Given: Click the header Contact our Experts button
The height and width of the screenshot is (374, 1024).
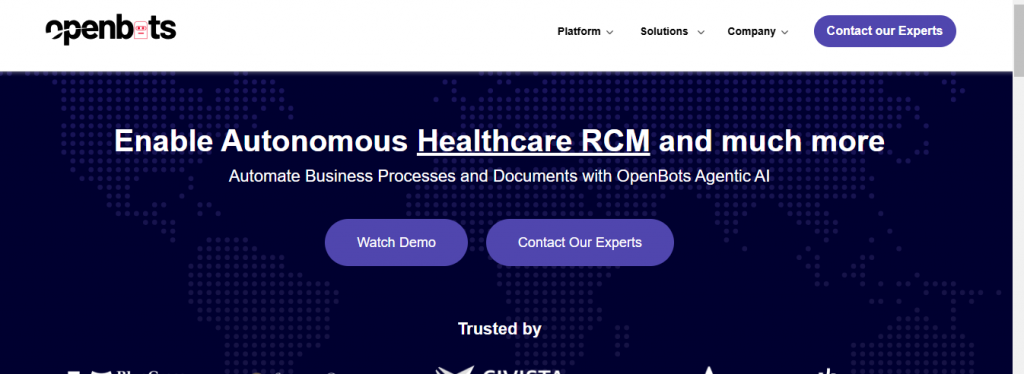Looking at the screenshot, I should [x=884, y=31].
